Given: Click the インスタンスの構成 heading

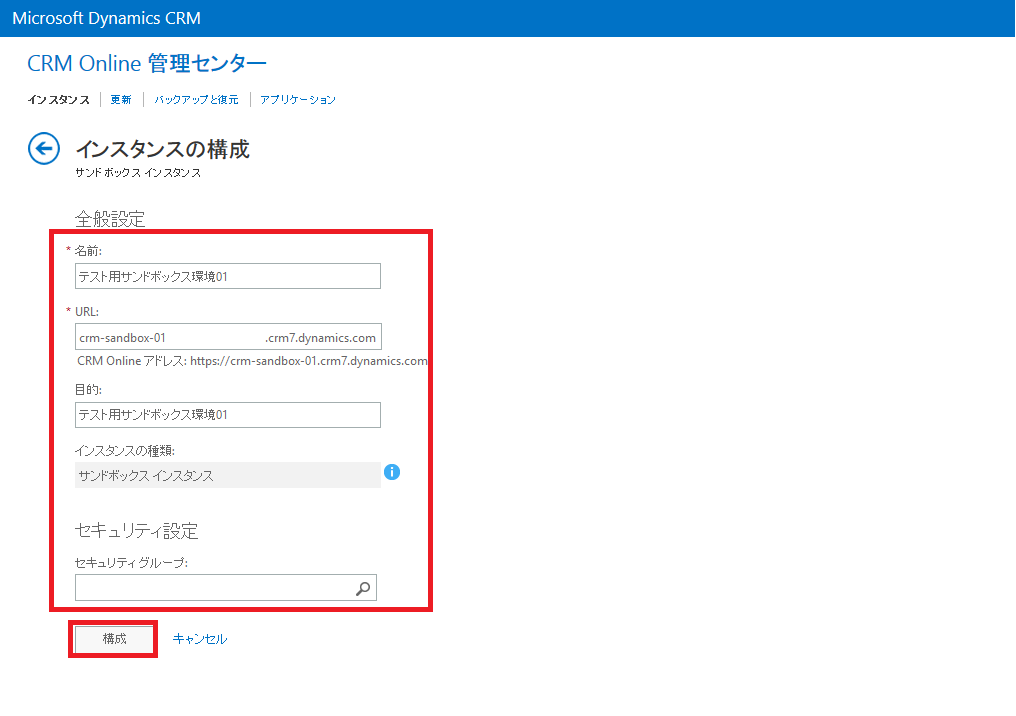Looking at the screenshot, I should click(163, 149).
